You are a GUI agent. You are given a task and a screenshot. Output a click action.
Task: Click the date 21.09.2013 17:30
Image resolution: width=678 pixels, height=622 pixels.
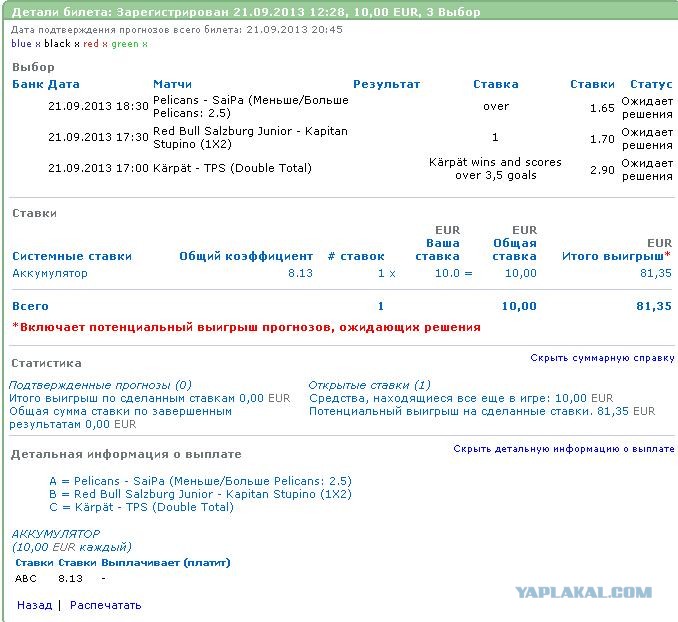tap(98, 138)
